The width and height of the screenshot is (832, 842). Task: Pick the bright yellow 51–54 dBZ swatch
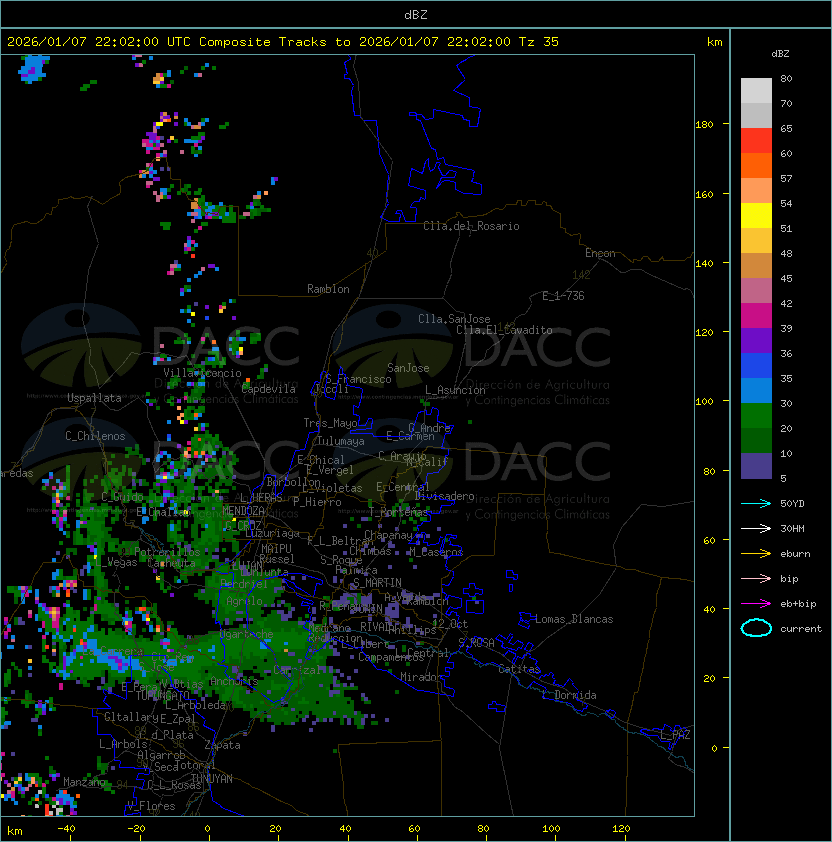click(x=756, y=215)
